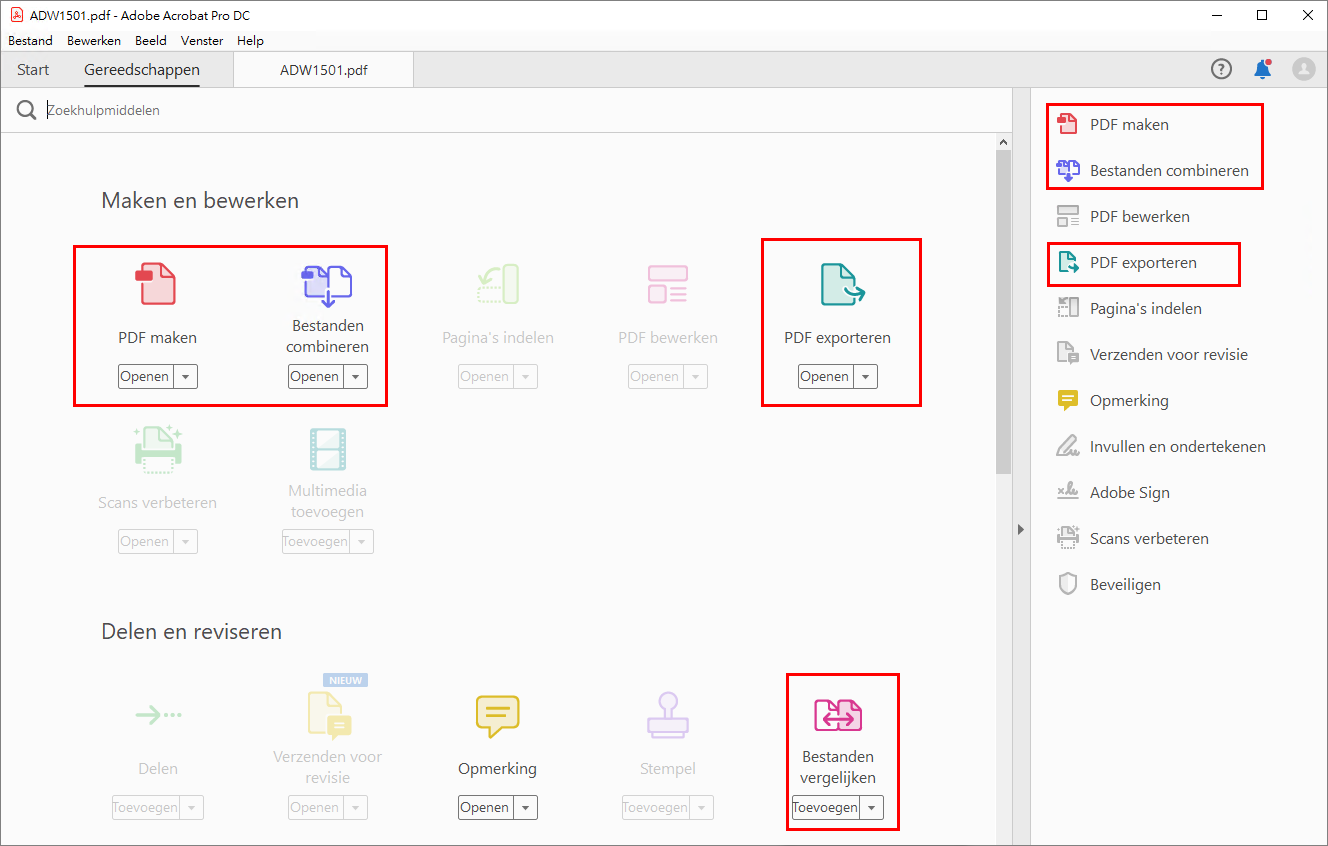Click the "Delen en reviseren" section heading

192,631
